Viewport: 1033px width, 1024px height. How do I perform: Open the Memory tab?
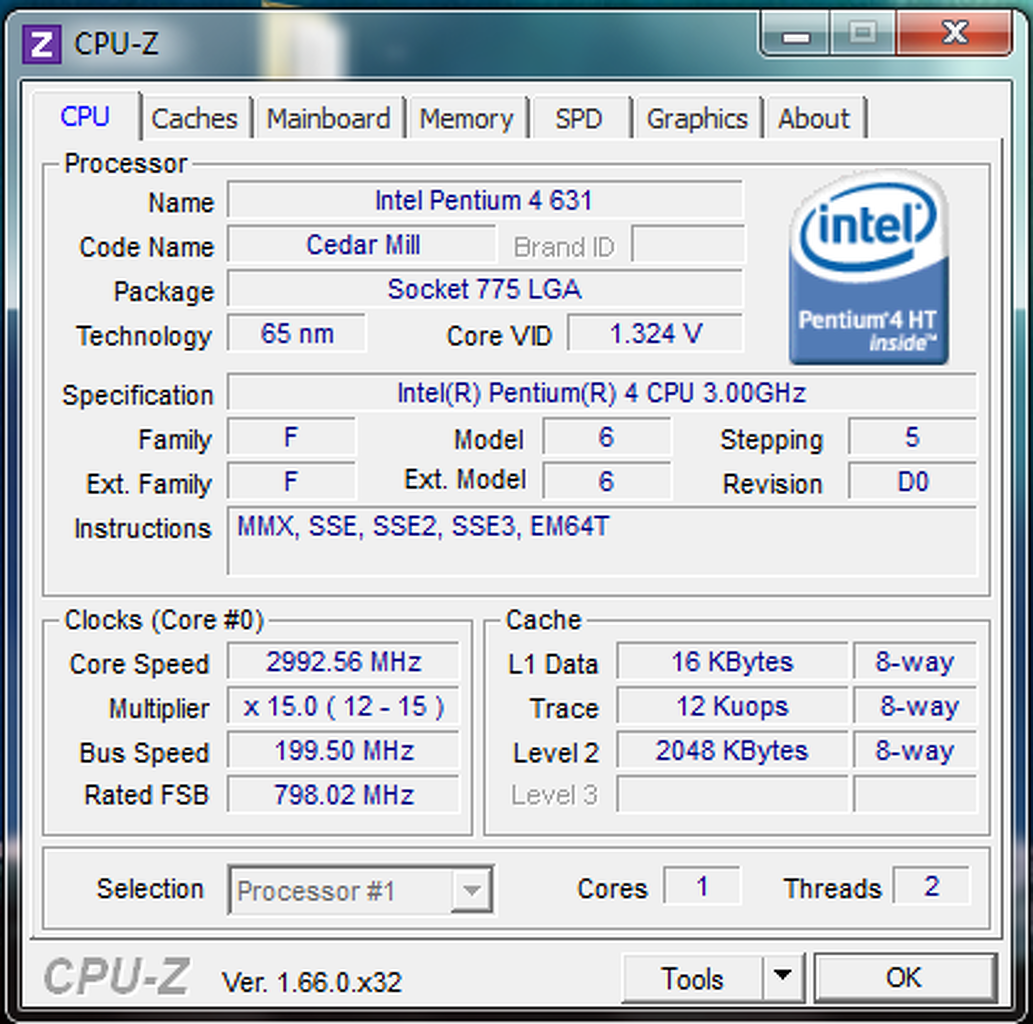[x=466, y=119]
